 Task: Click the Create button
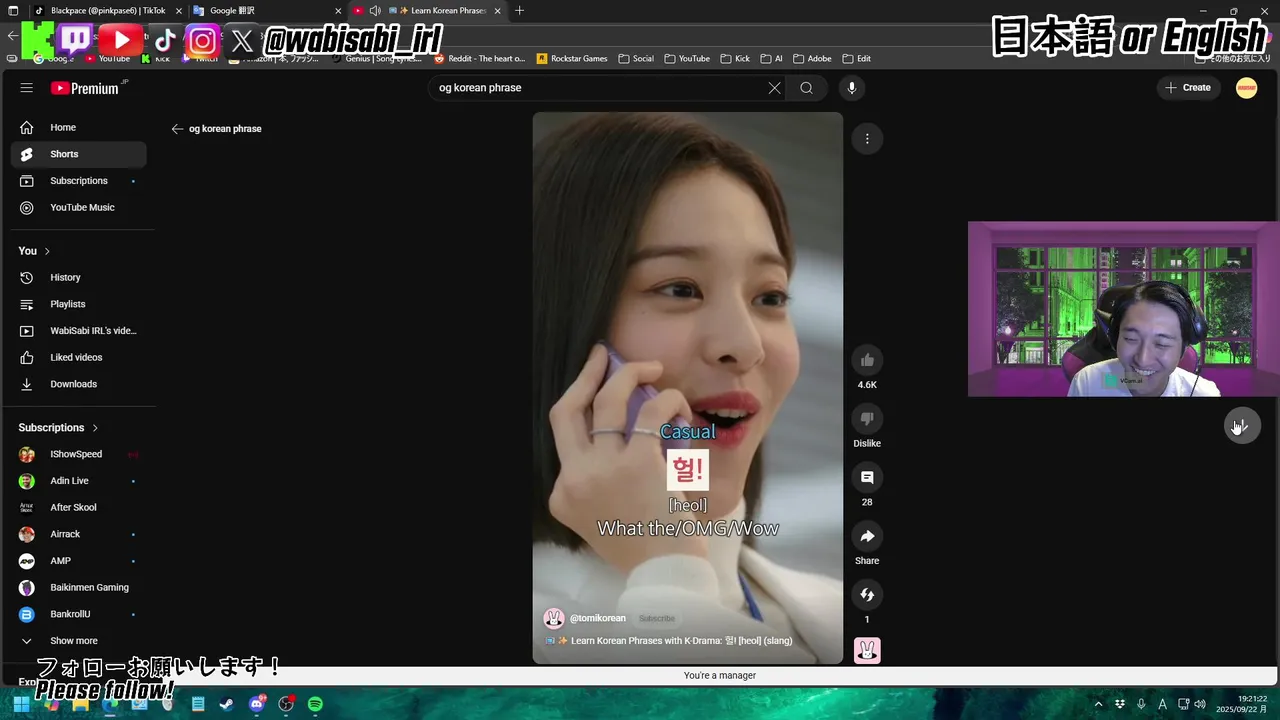point(1188,88)
